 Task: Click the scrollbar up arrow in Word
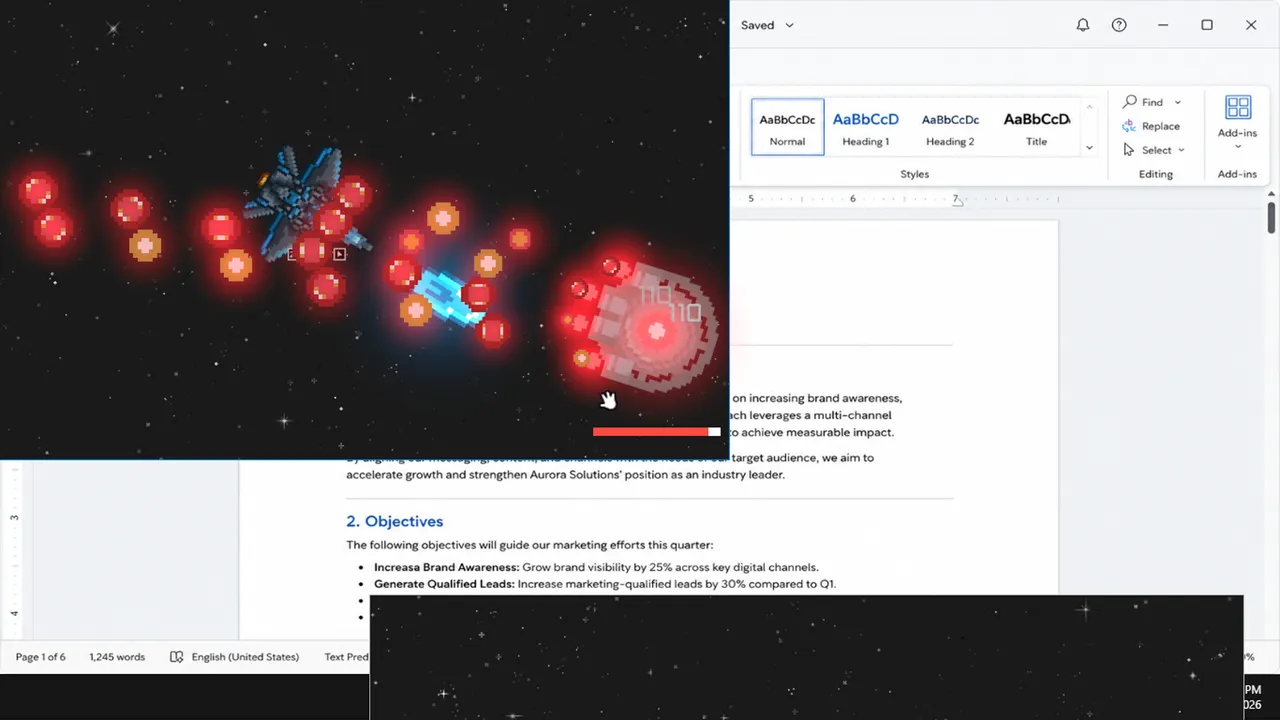(1272, 193)
